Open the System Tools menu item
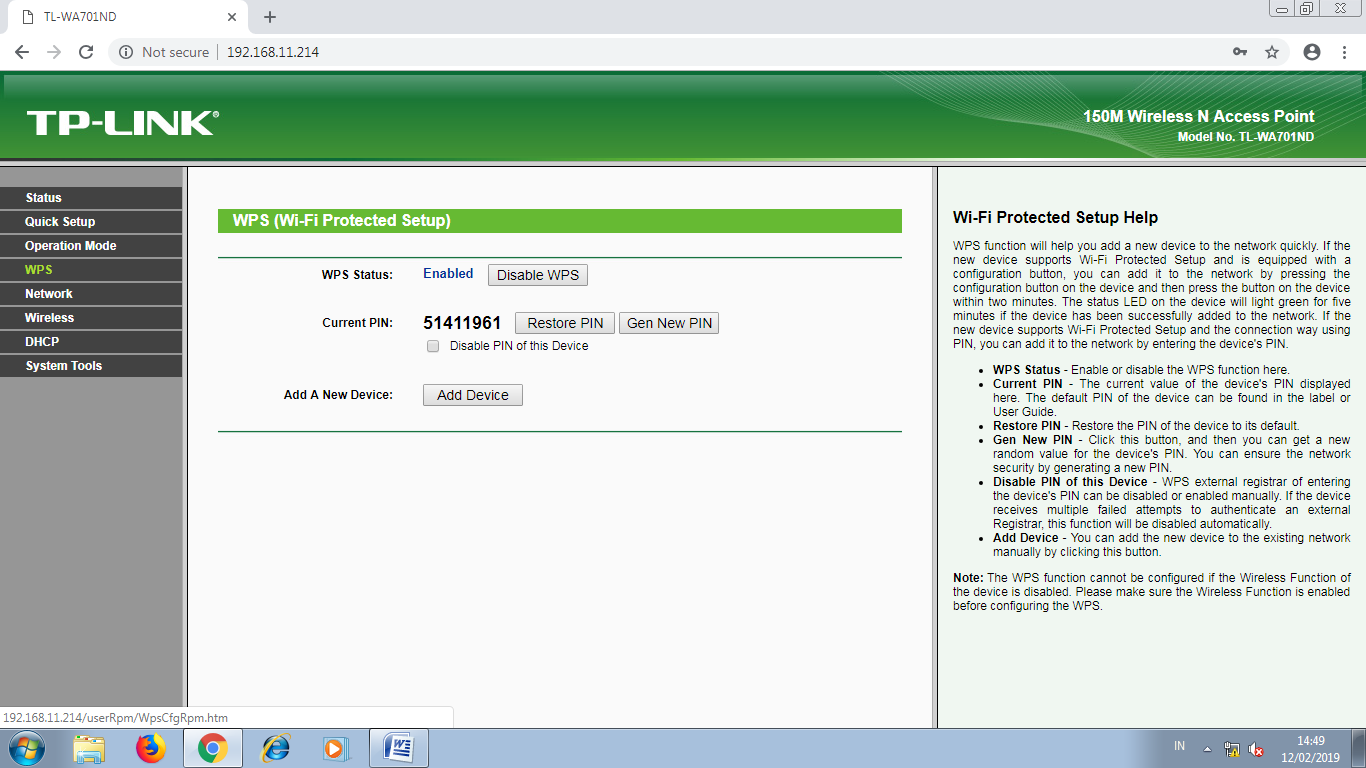The height and width of the screenshot is (768, 1366). click(x=91, y=366)
